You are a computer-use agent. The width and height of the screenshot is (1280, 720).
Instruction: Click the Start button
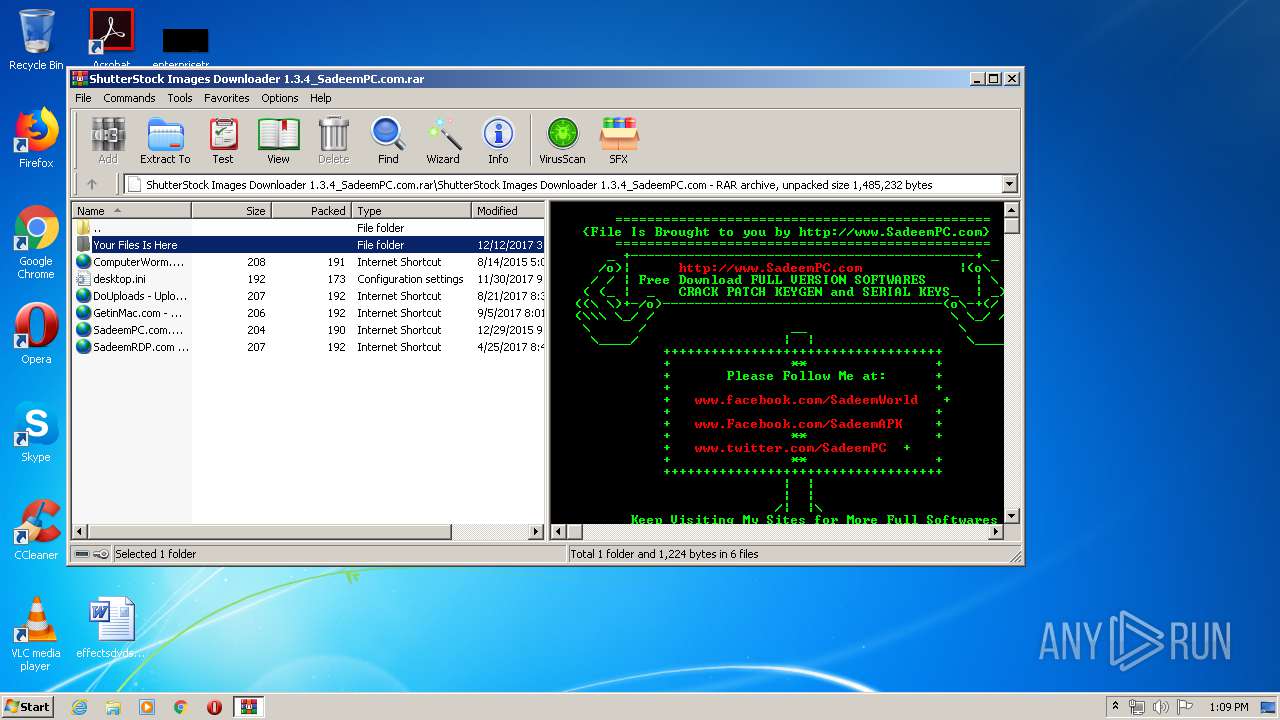click(27, 707)
